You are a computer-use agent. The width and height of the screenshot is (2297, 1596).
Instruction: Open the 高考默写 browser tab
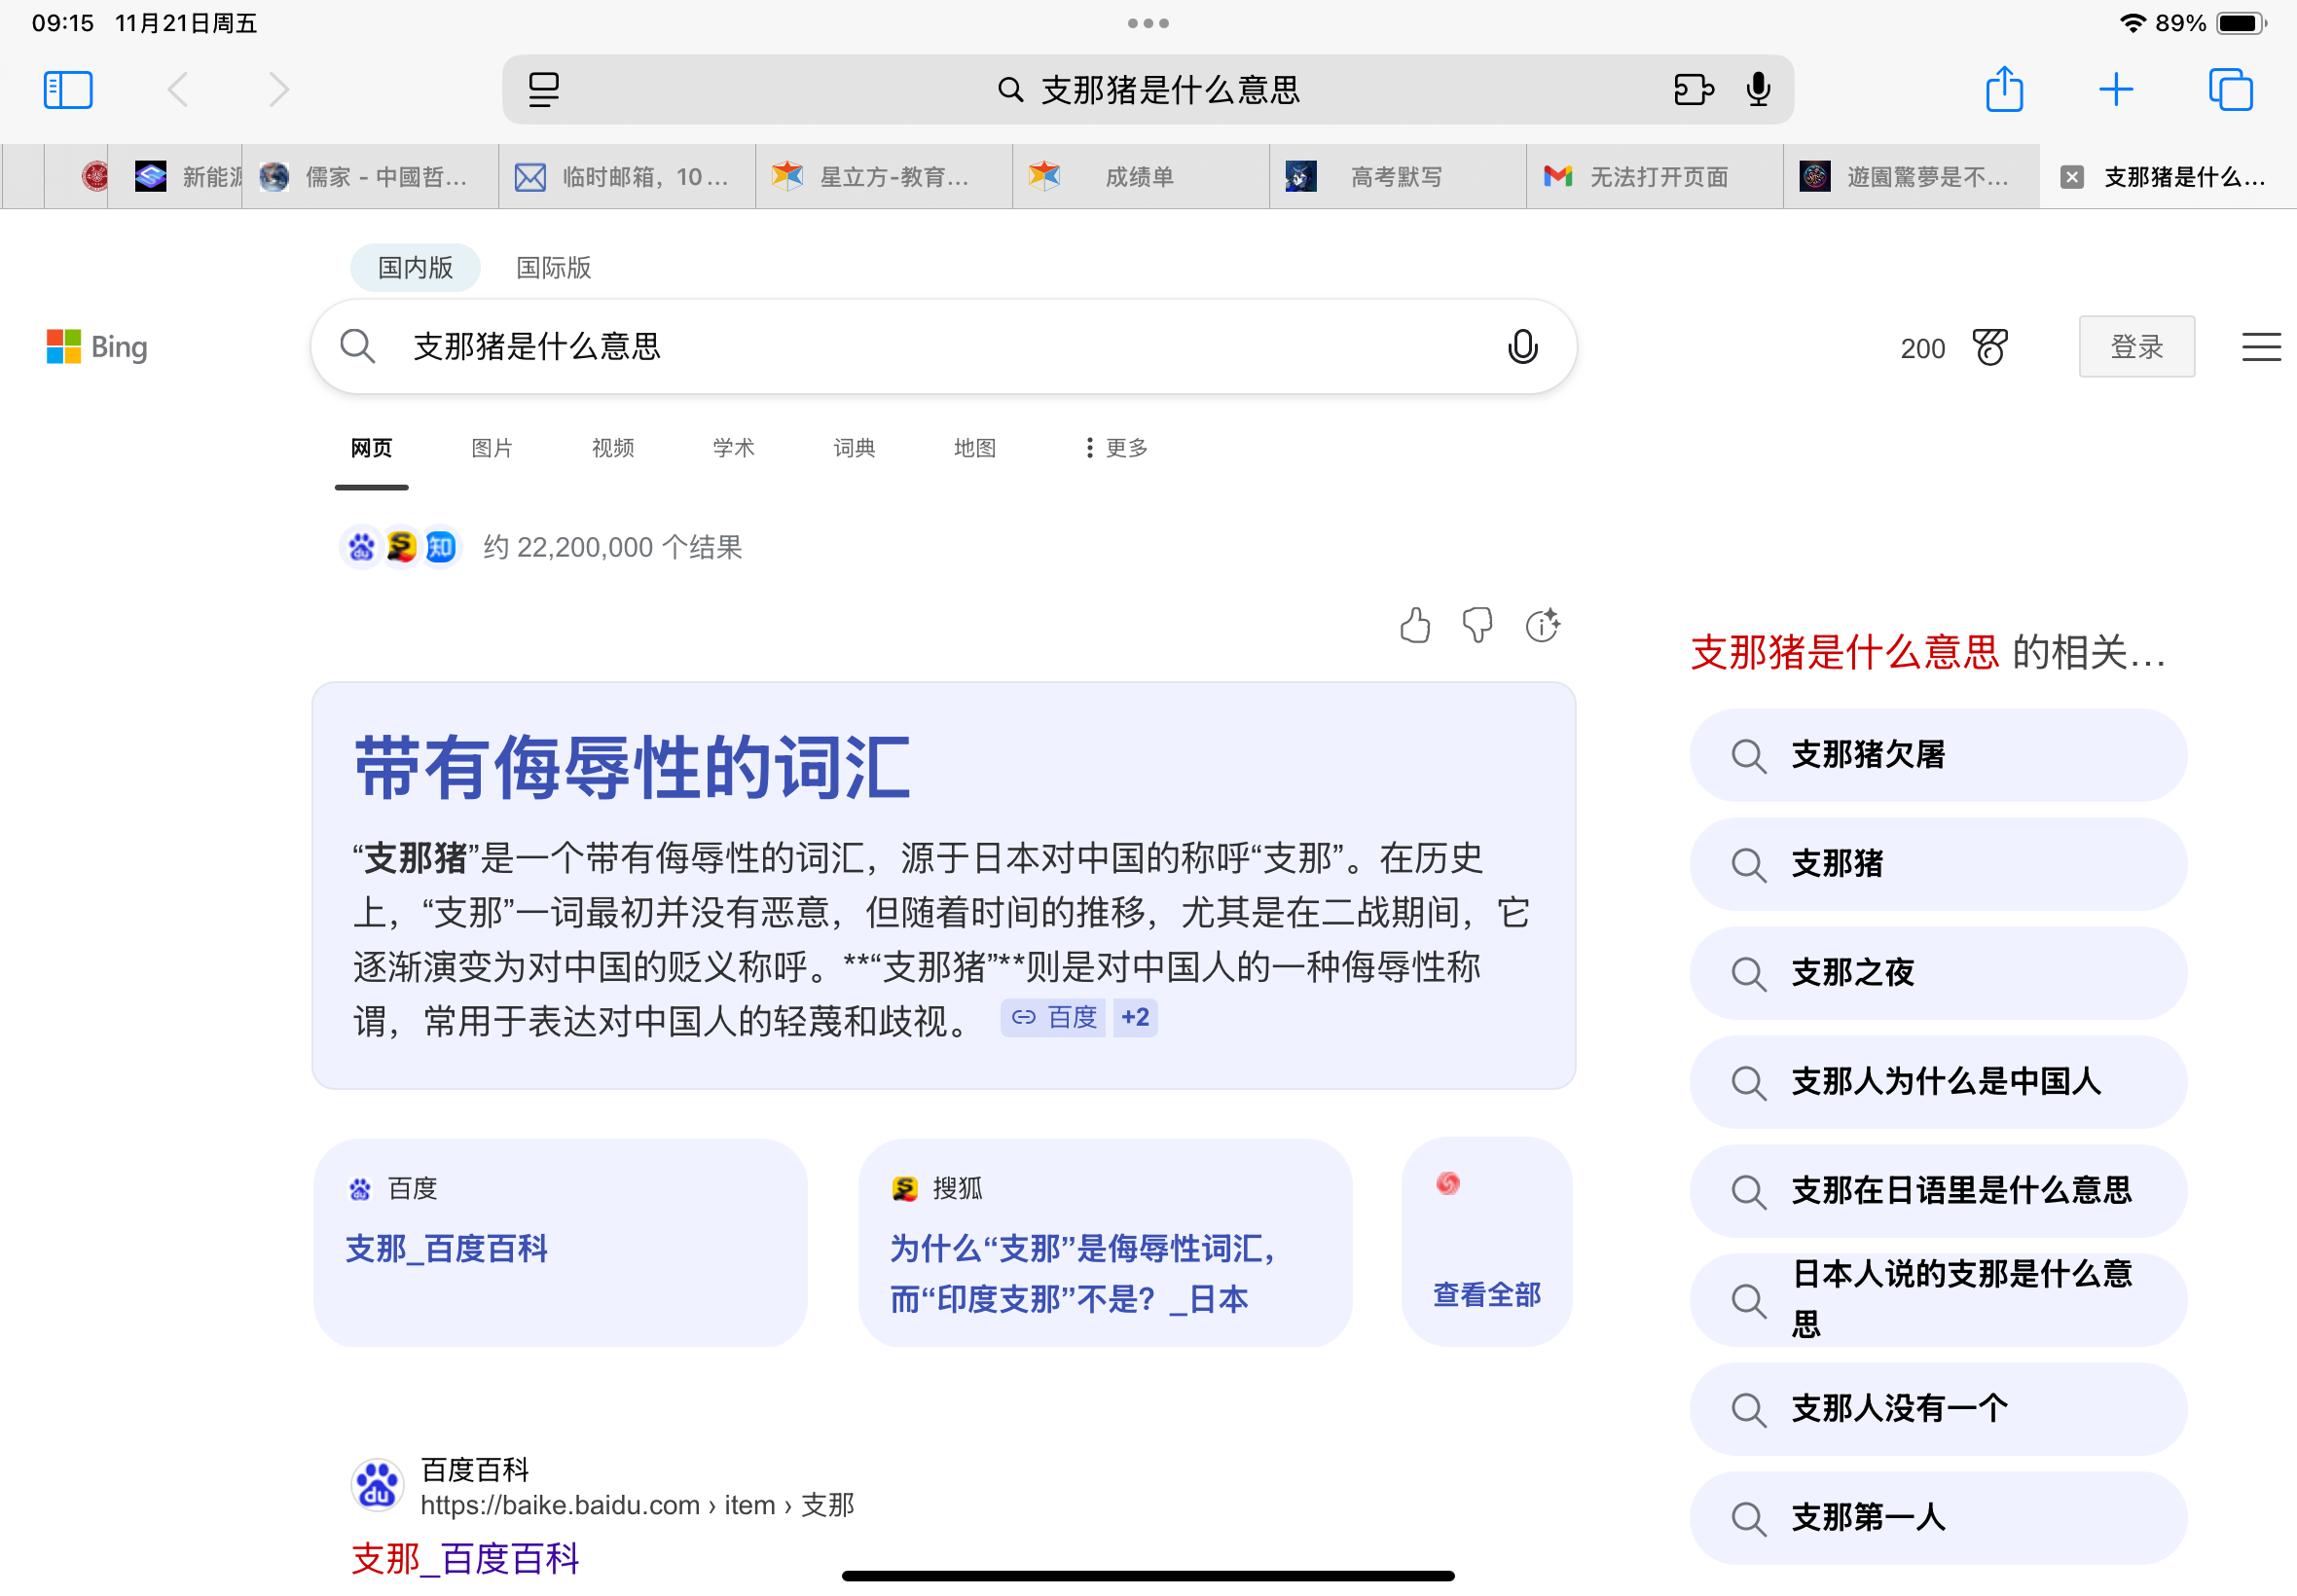1396,177
